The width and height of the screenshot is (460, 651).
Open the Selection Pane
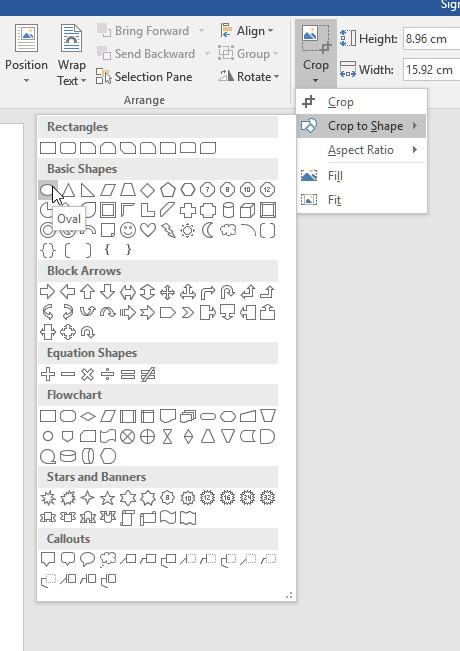[144, 77]
